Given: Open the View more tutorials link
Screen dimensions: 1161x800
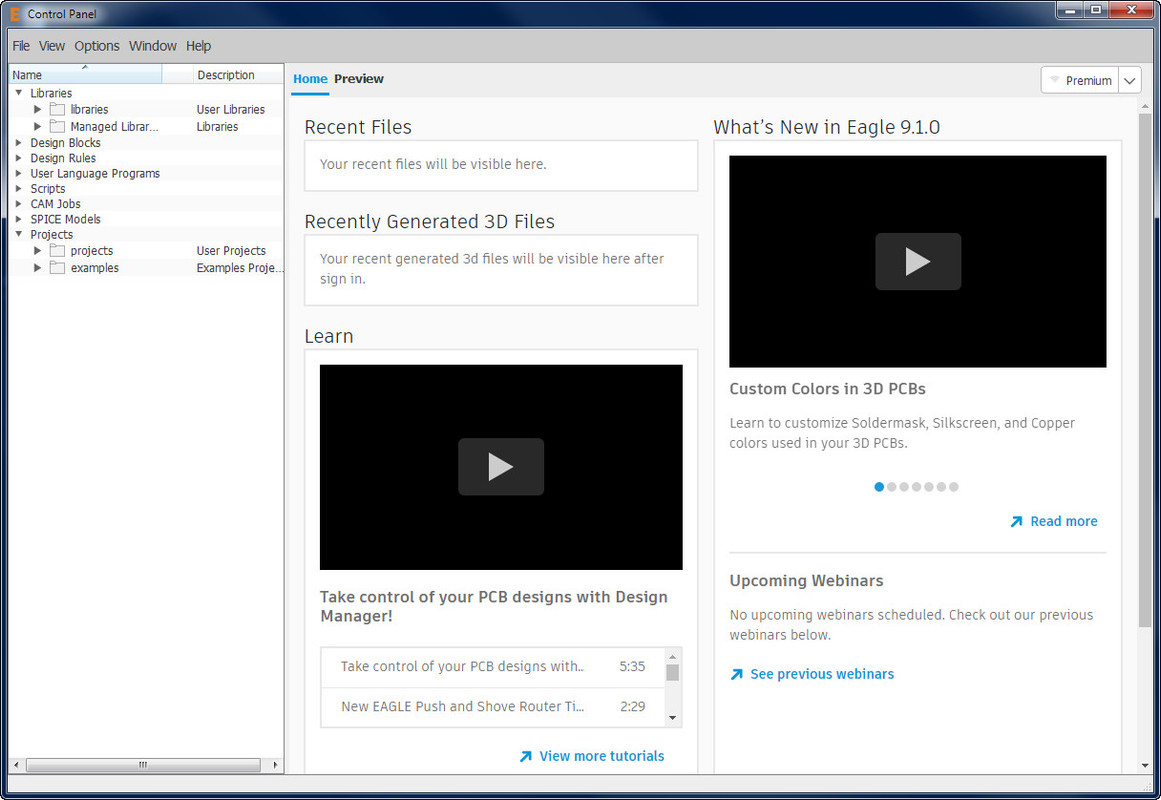Looking at the screenshot, I should point(602,756).
